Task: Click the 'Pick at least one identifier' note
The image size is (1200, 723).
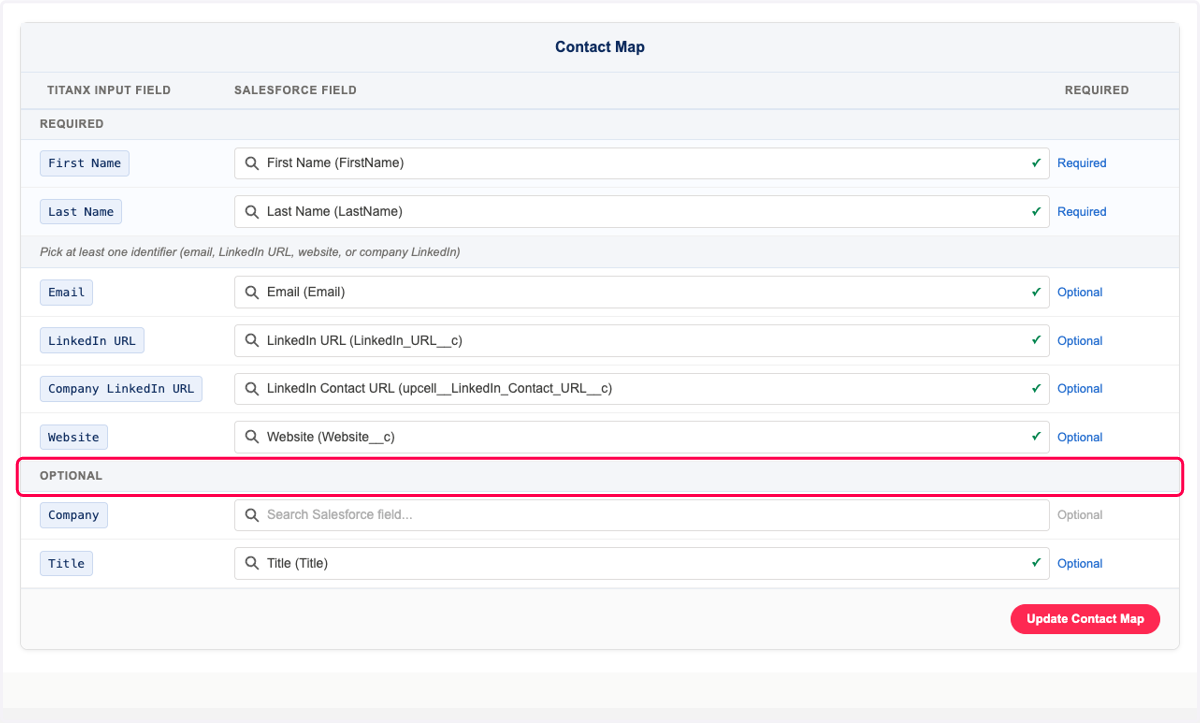Action: (x=250, y=252)
